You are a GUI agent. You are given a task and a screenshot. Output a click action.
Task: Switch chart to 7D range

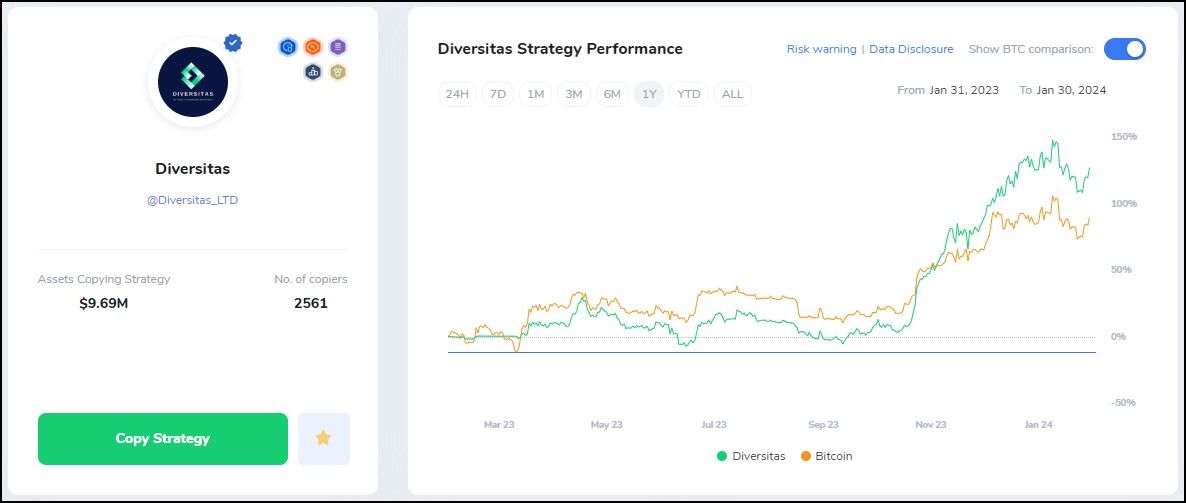tap(497, 94)
